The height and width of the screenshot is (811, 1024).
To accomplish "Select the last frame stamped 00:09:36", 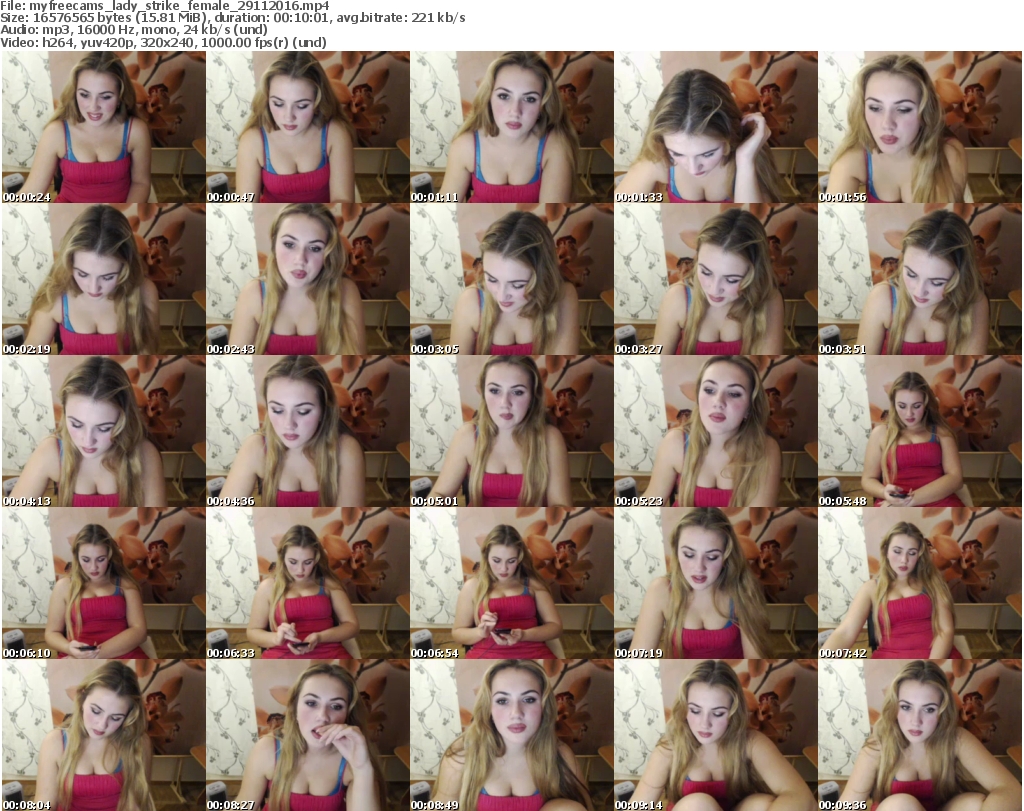I will tap(920, 735).
